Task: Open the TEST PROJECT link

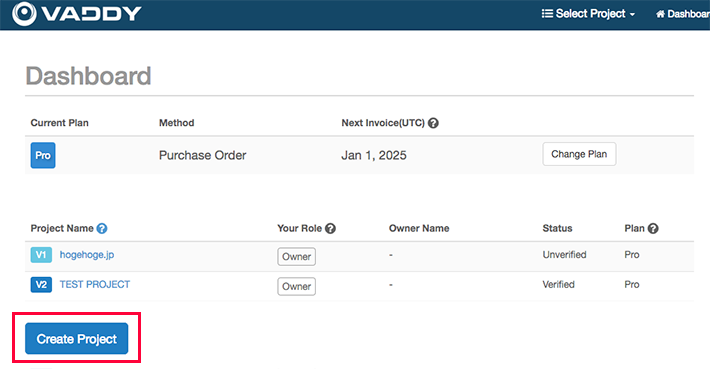Action: click(95, 284)
